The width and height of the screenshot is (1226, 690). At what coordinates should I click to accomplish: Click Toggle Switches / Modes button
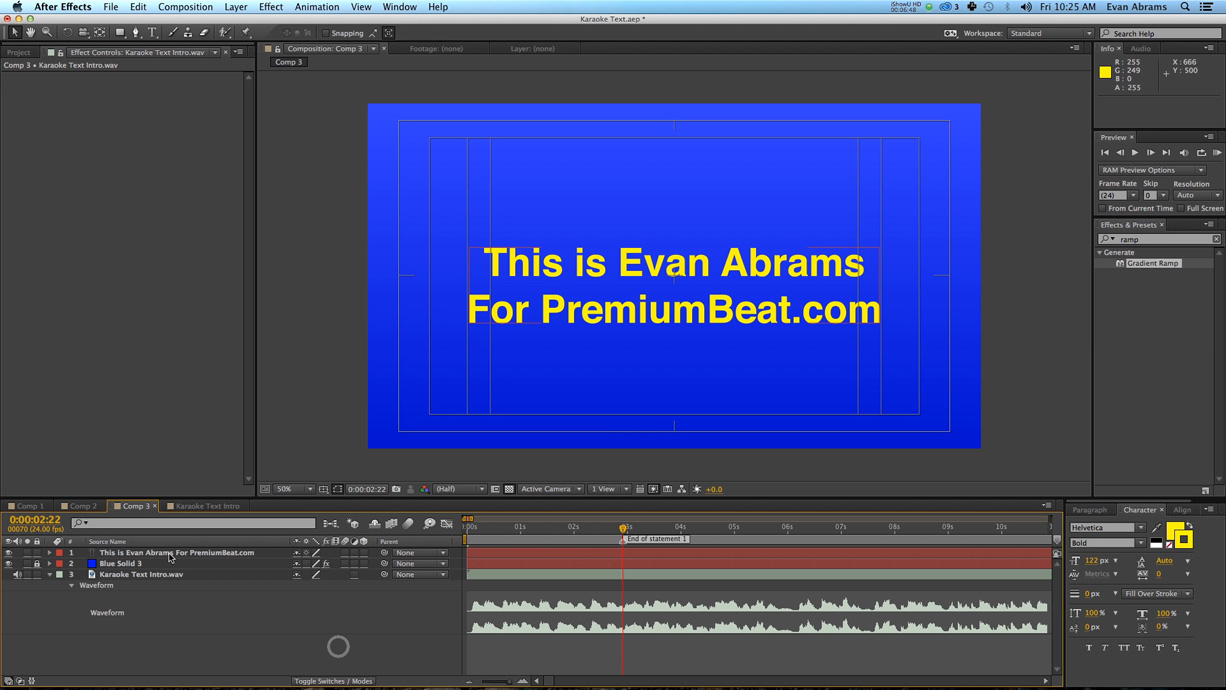coord(333,681)
